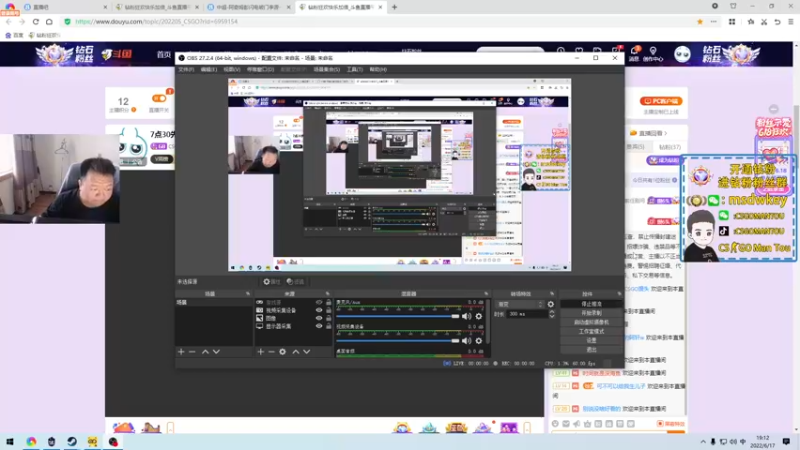
Task: Click the browser address bar URL
Action: click(x=156, y=21)
